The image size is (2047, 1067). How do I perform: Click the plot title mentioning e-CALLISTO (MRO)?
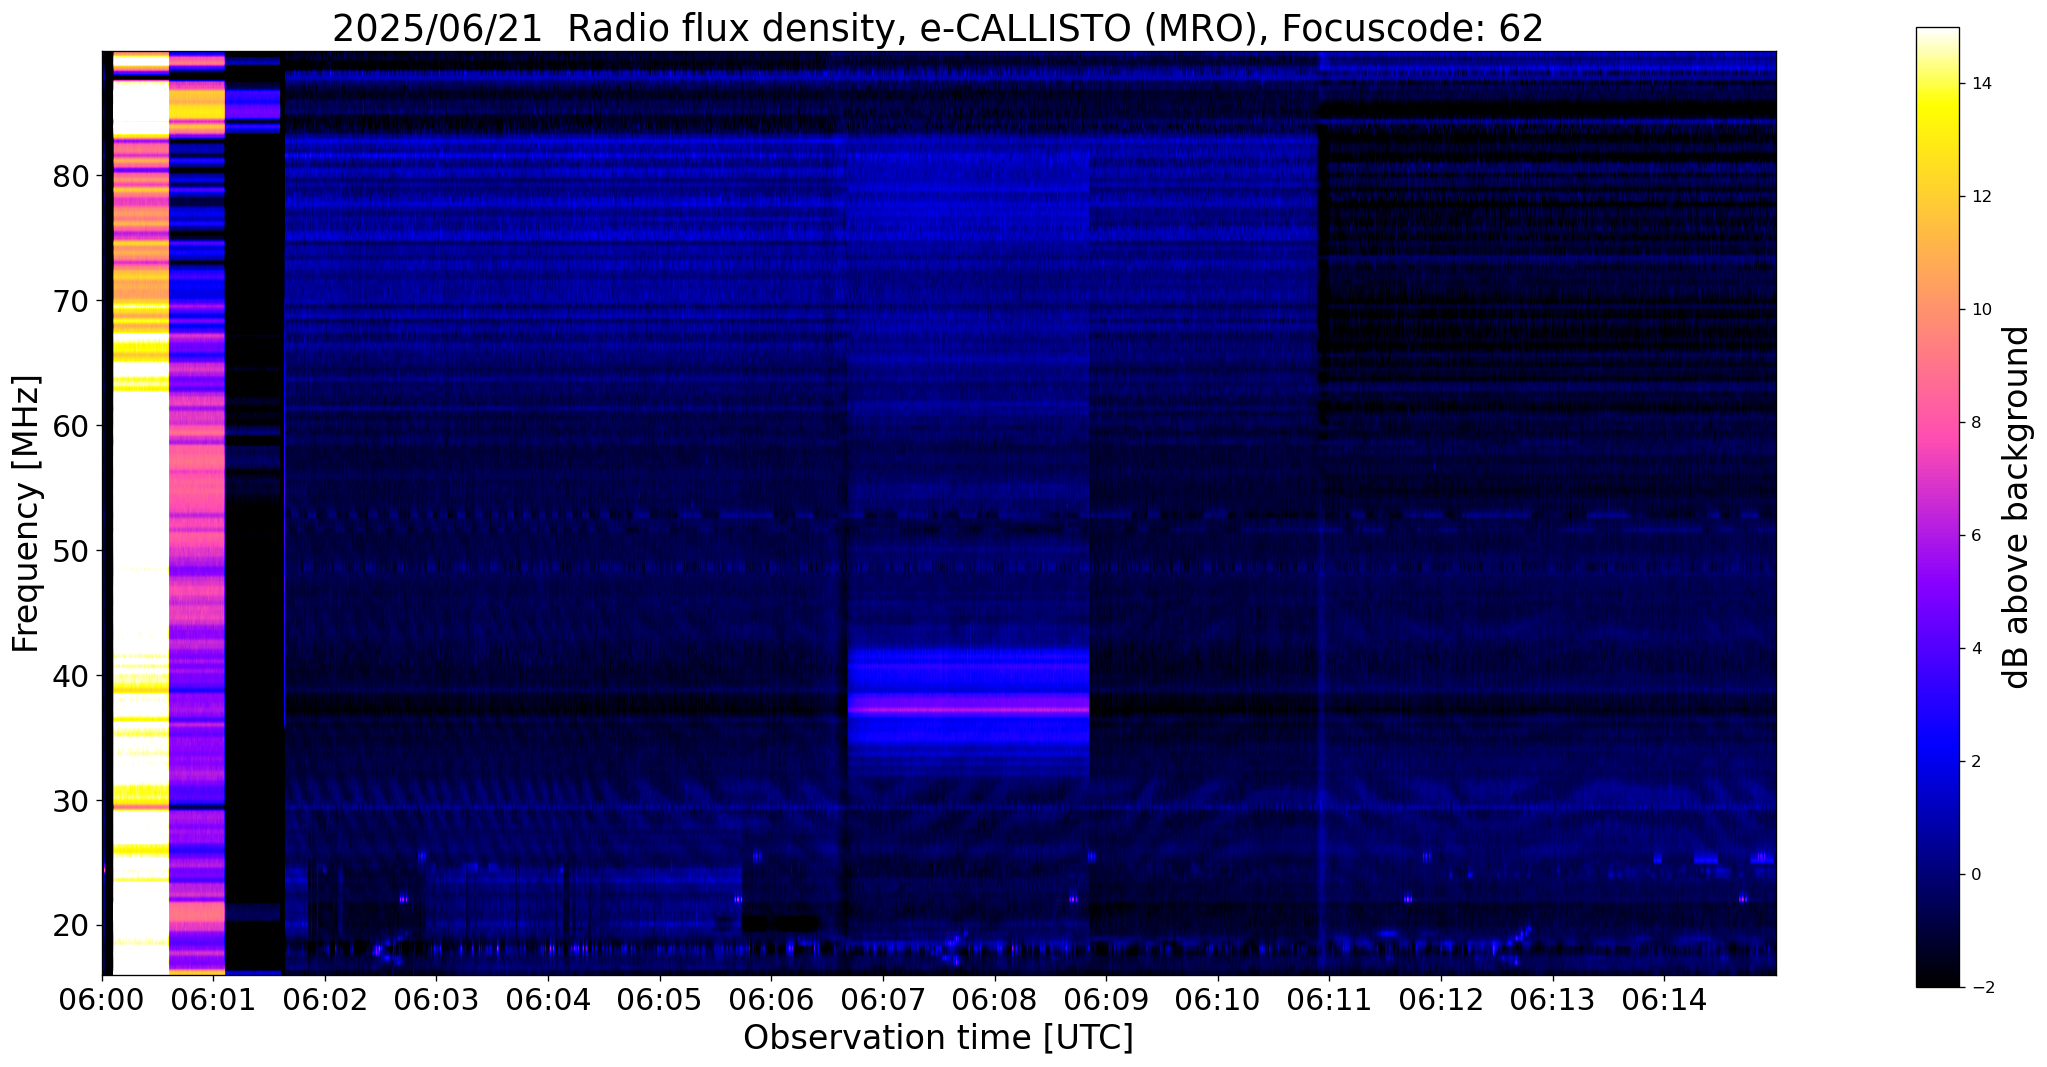tap(938, 28)
